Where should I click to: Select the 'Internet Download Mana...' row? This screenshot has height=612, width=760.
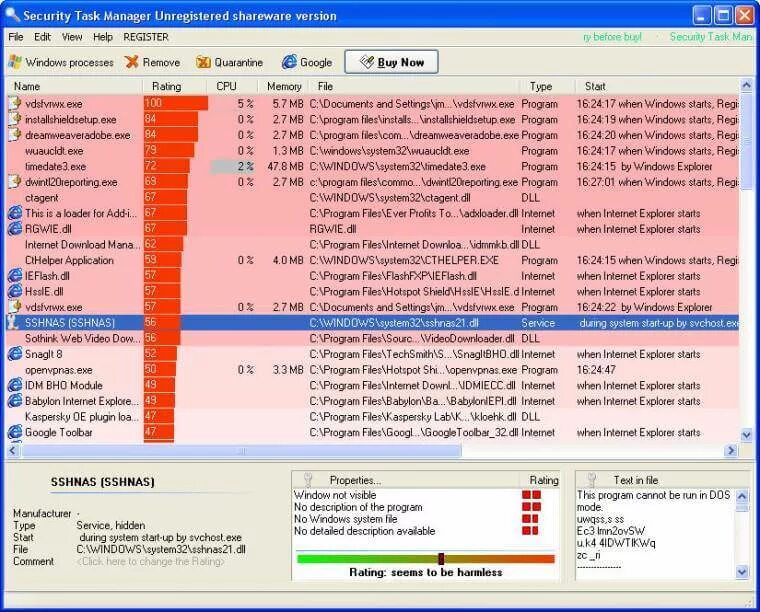pyautogui.click(x=373, y=244)
